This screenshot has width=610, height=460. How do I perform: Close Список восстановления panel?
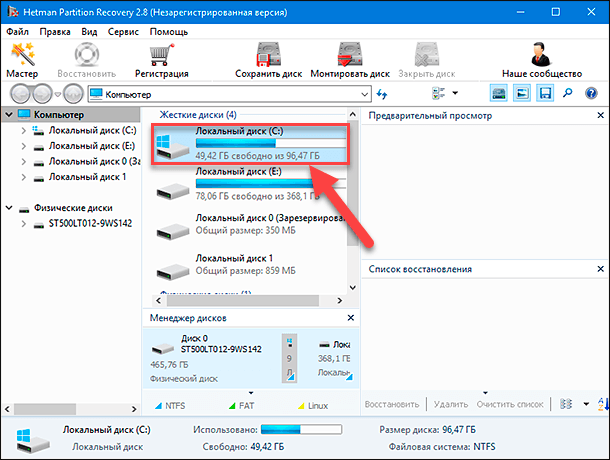click(x=600, y=269)
